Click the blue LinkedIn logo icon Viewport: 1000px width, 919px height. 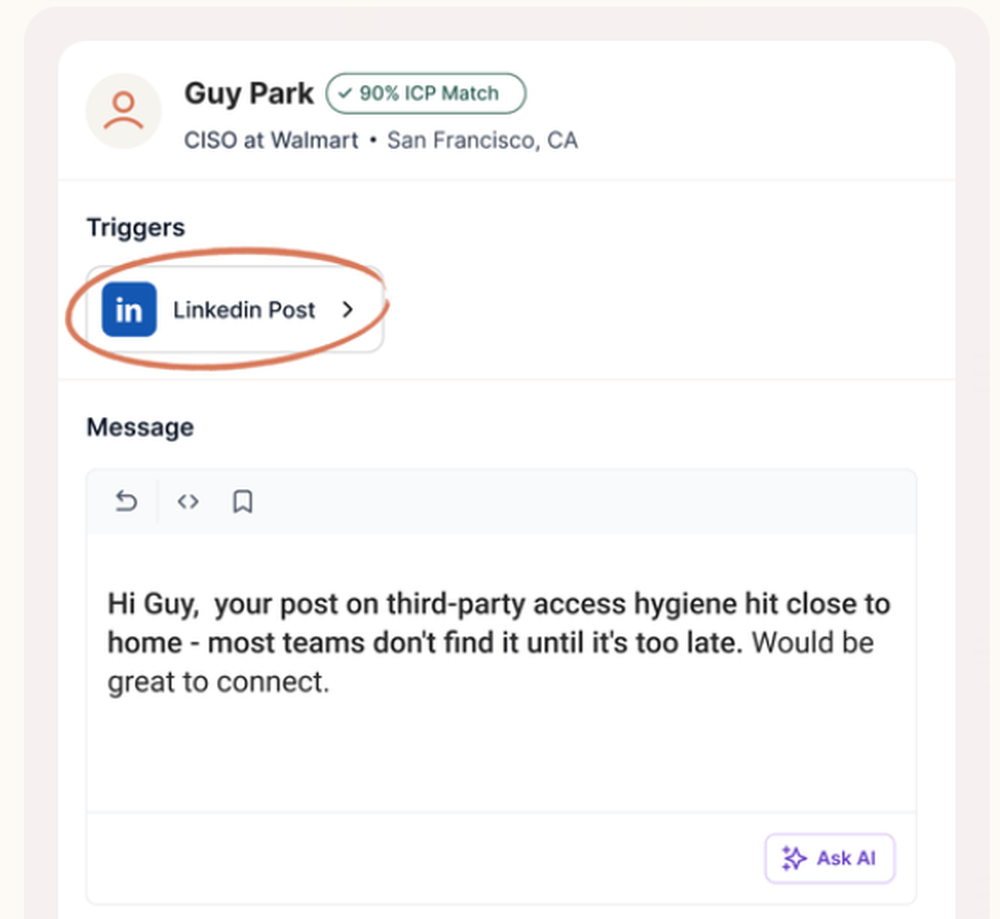click(129, 309)
